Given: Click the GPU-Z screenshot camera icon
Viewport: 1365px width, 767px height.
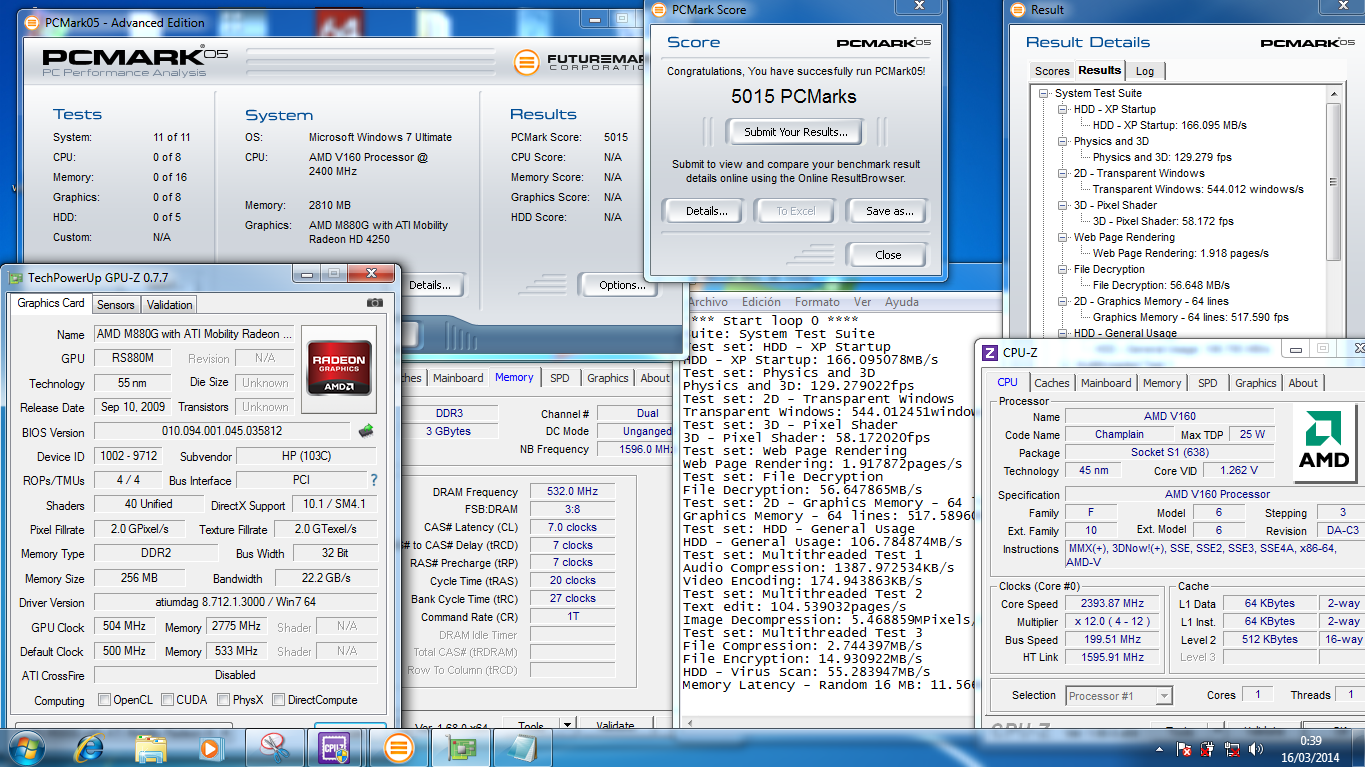Looking at the screenshot, I should click(374, 302).
